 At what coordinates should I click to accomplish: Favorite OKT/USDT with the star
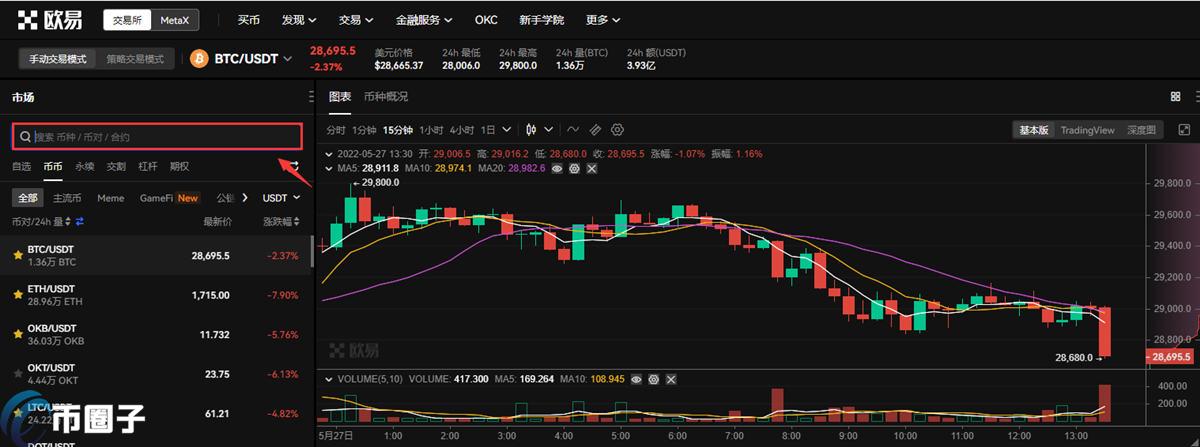click(x=18, y=374)
